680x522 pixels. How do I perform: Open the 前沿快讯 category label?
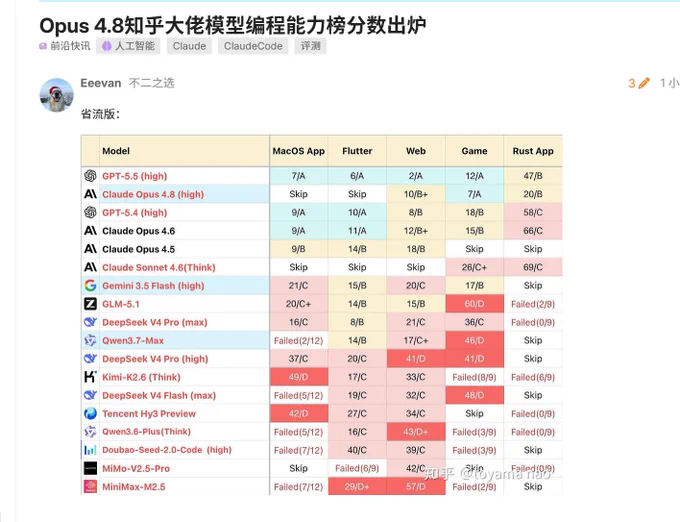[70, 46]
